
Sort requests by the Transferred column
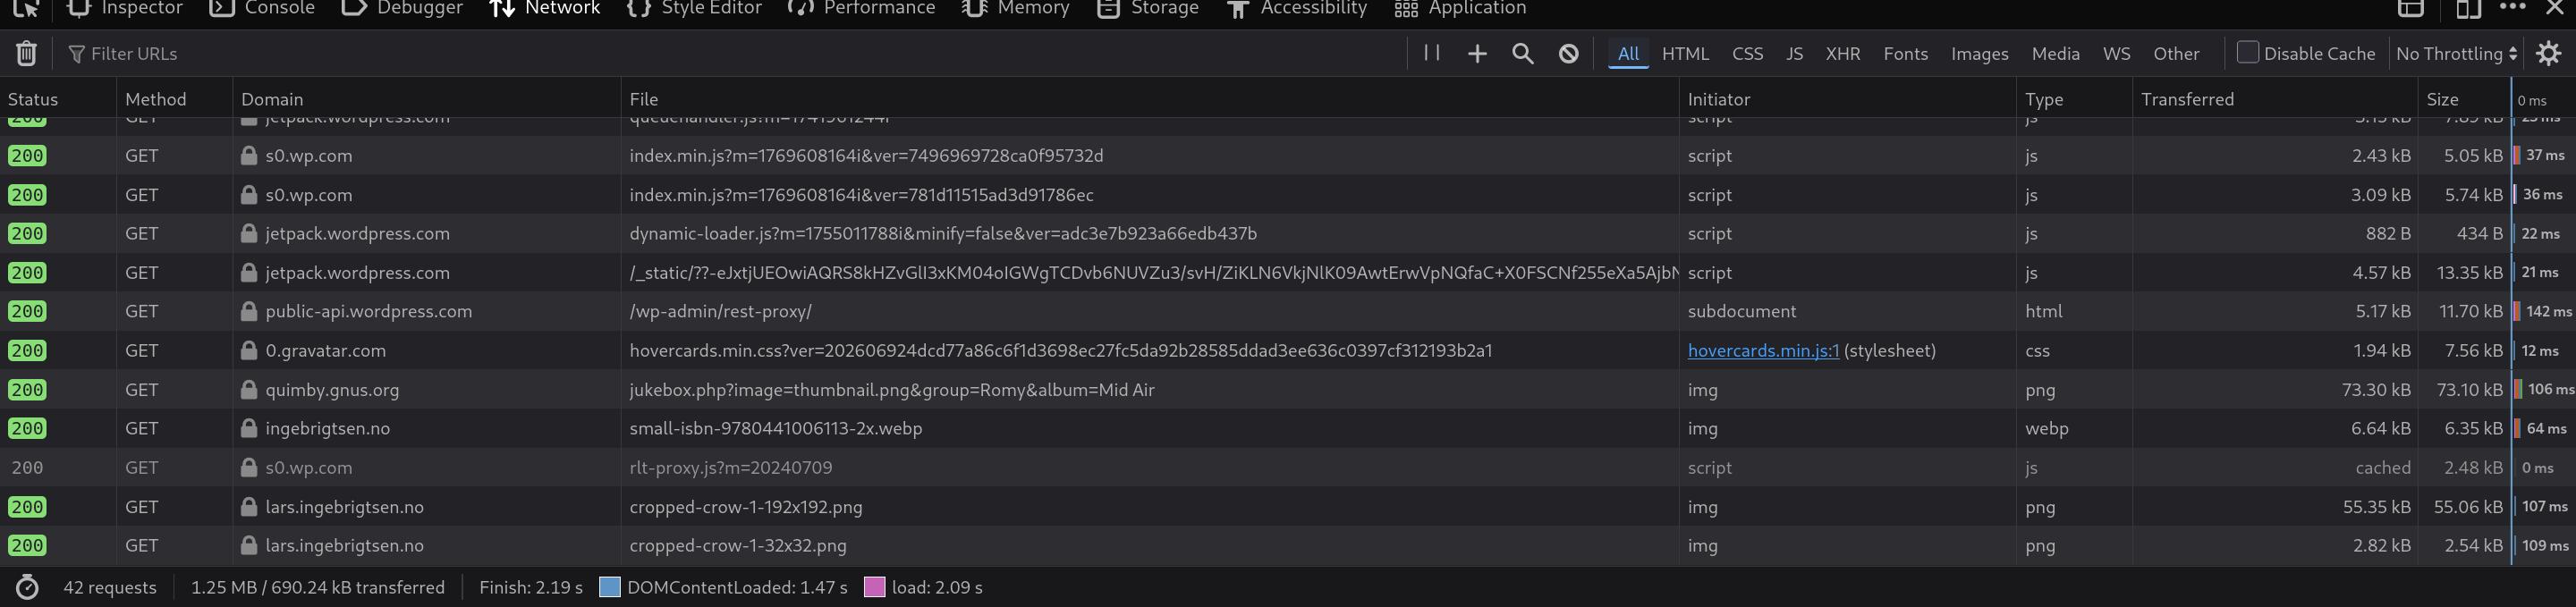point(2186,99)
